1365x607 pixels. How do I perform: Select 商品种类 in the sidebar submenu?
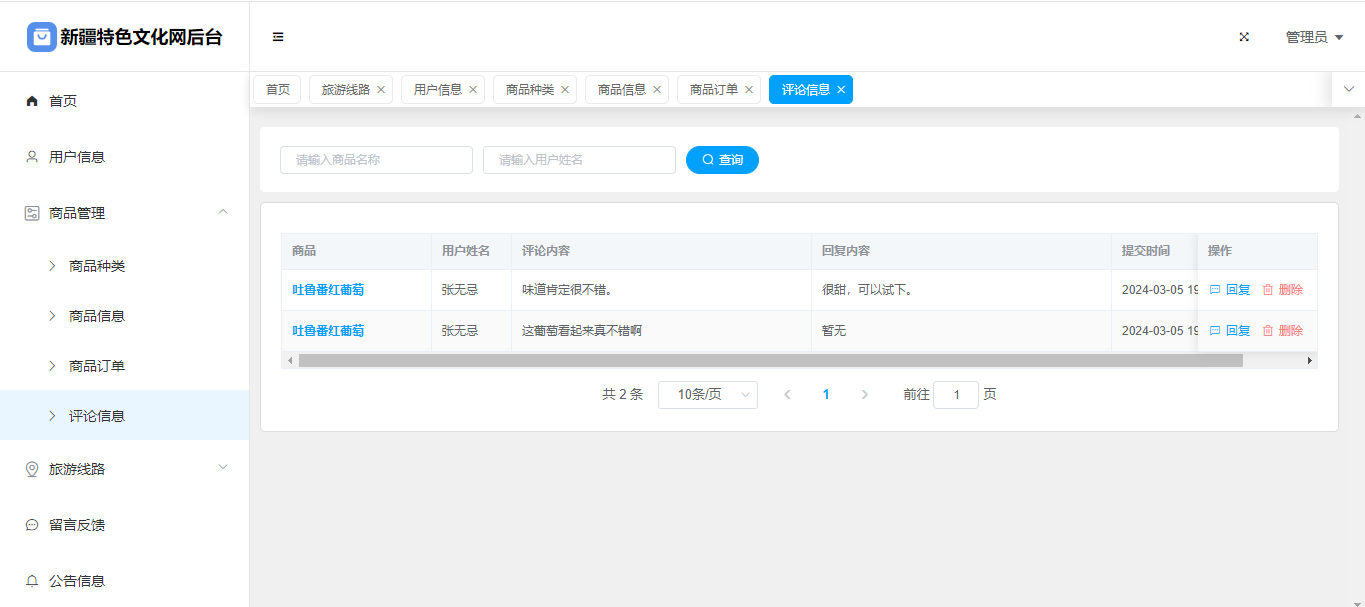point(97,266)
